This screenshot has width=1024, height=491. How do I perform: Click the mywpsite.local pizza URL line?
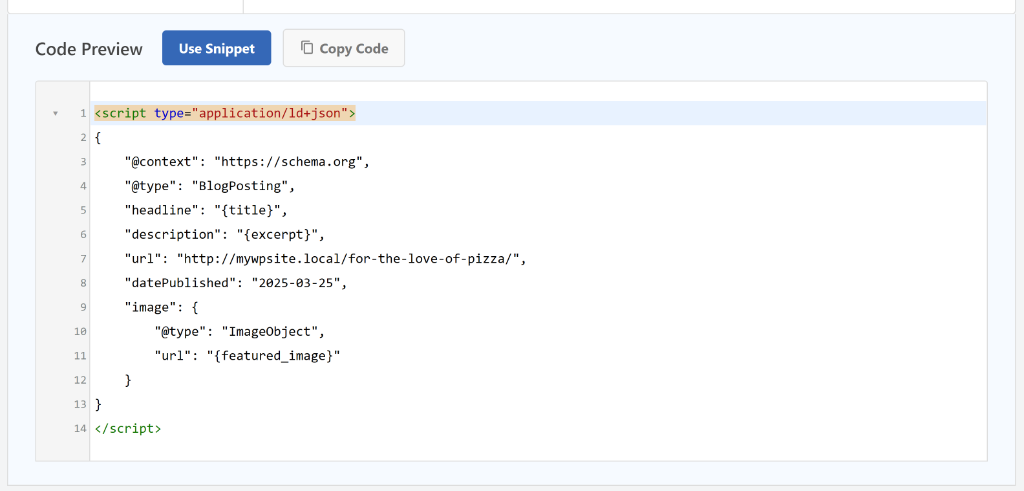point(325,259)
